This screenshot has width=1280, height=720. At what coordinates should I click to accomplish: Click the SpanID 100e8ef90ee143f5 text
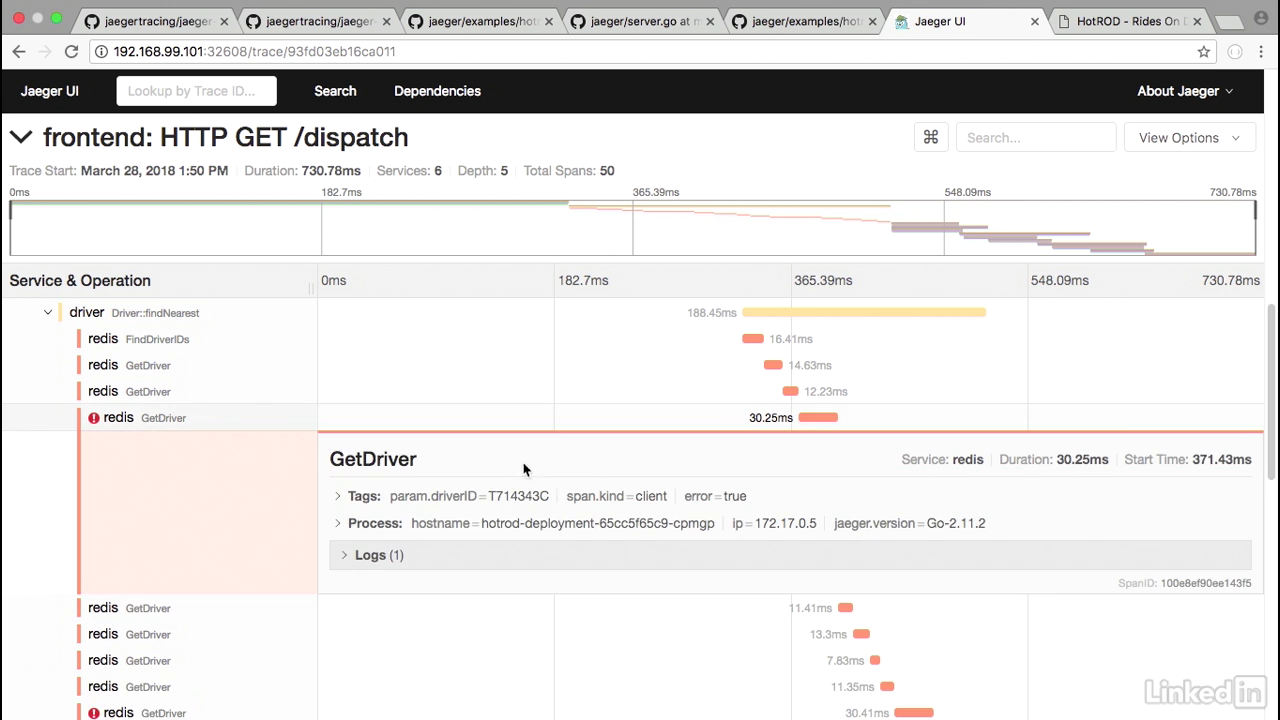1184,583
